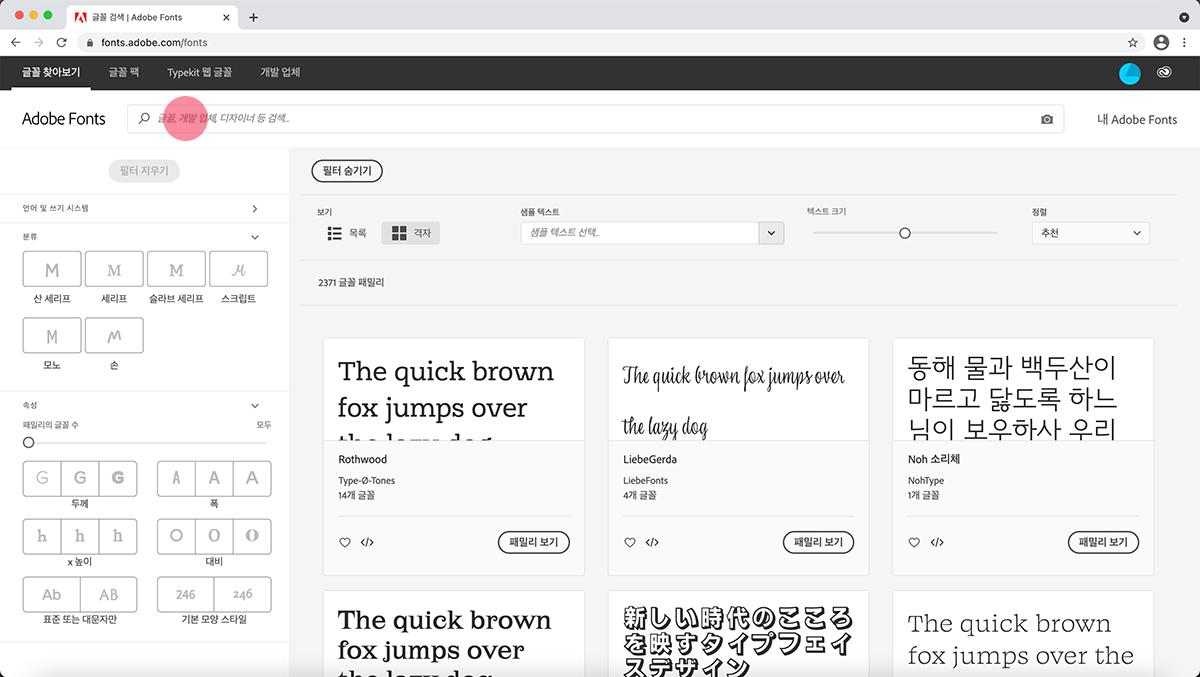Select 스크립트 classification icon
The width and height of the screenshot is (1200, 677).
click(x=238, y=269)
